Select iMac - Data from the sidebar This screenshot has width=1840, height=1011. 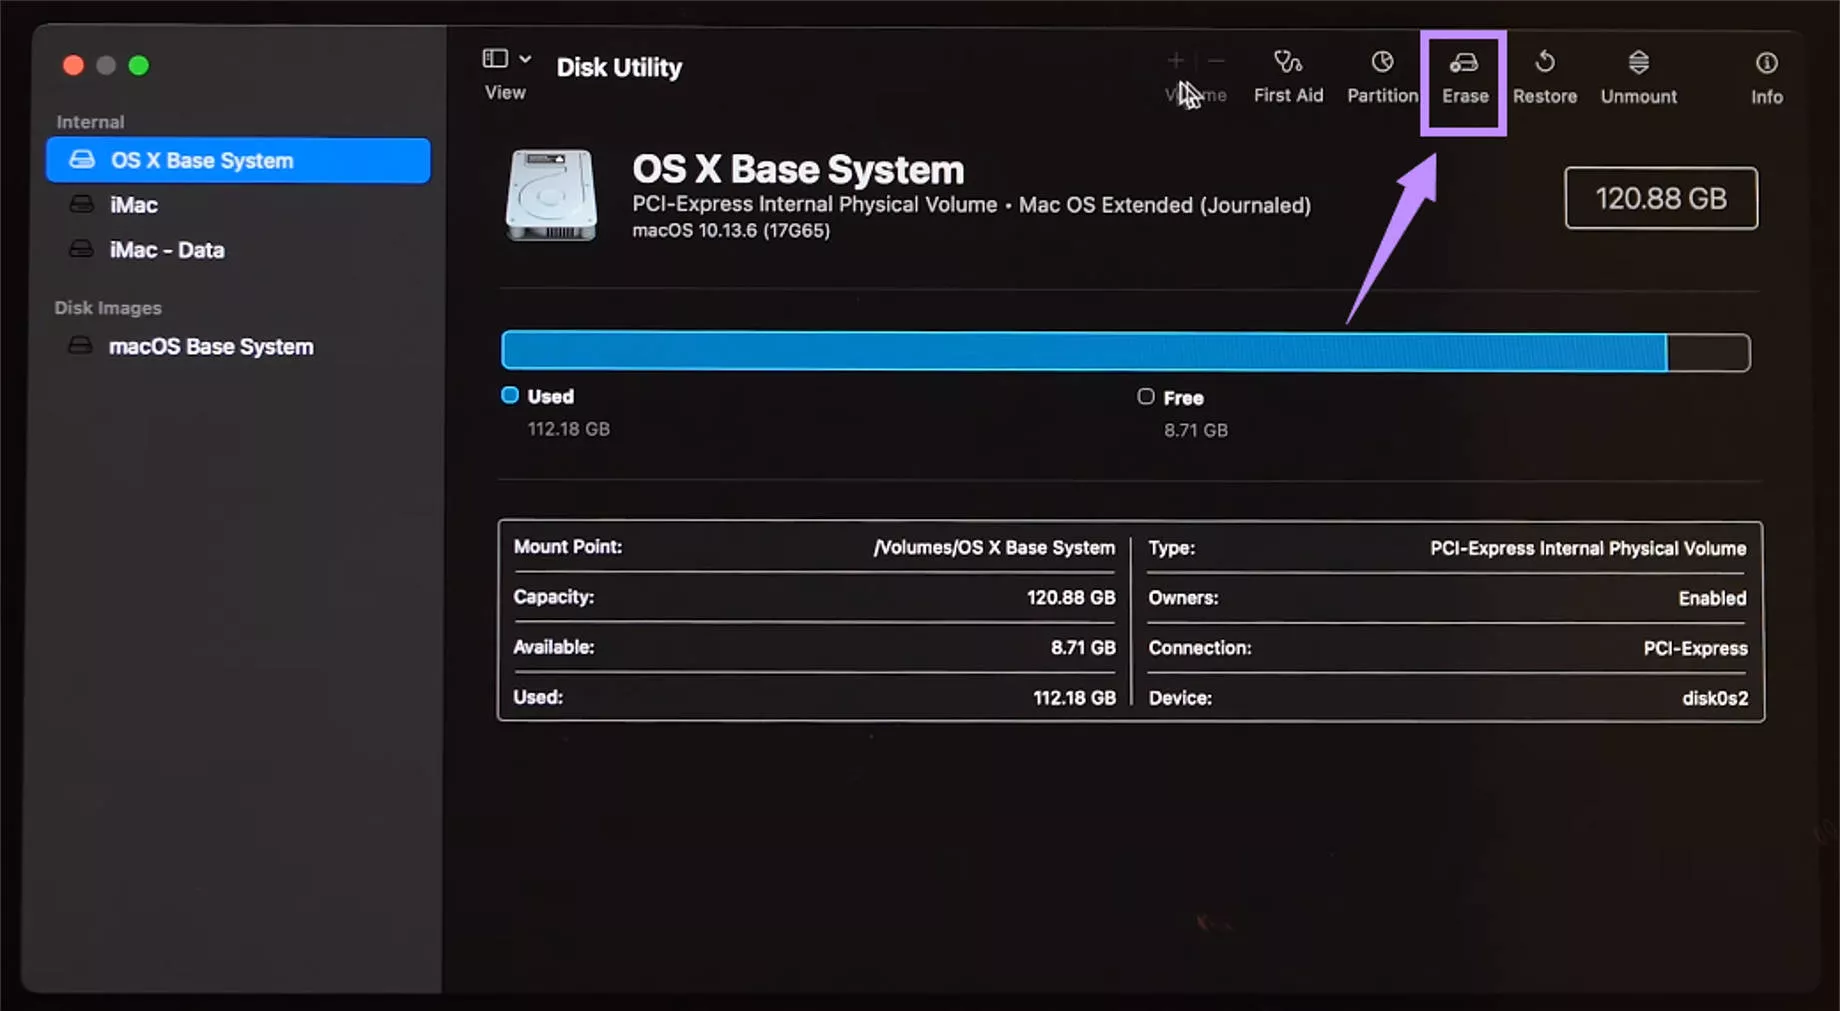[167, 250]
